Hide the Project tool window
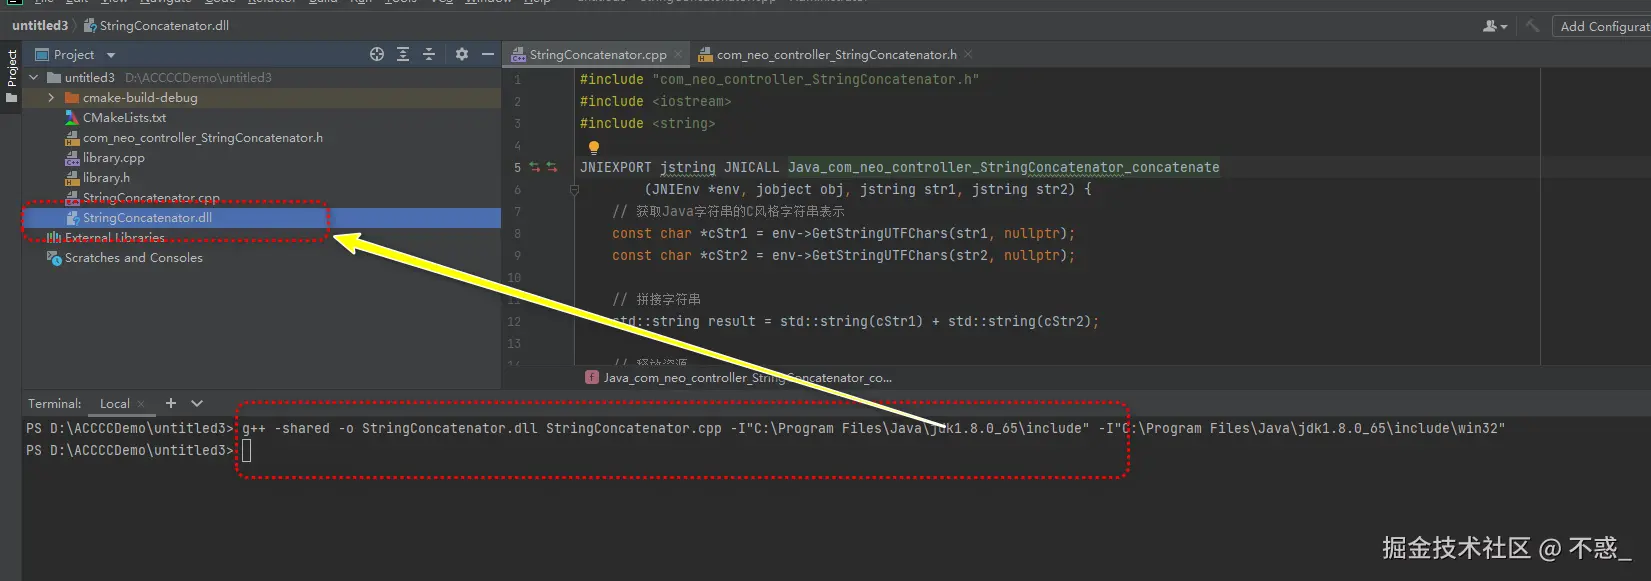The height and width of the screenshot is (581, 1651). 488,54
